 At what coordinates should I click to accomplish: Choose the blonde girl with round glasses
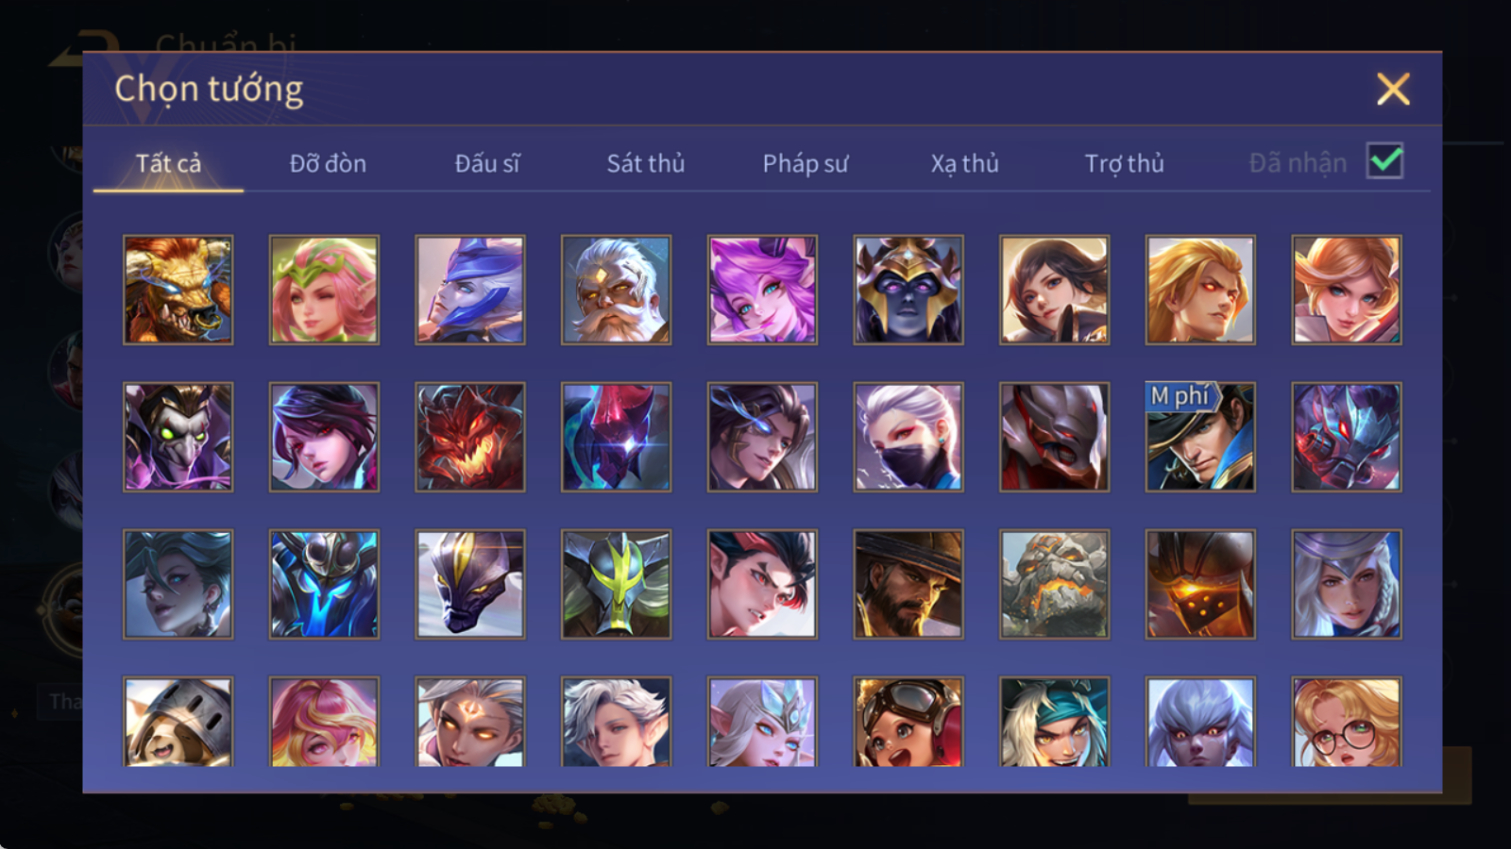click(x=1346, y=722)
